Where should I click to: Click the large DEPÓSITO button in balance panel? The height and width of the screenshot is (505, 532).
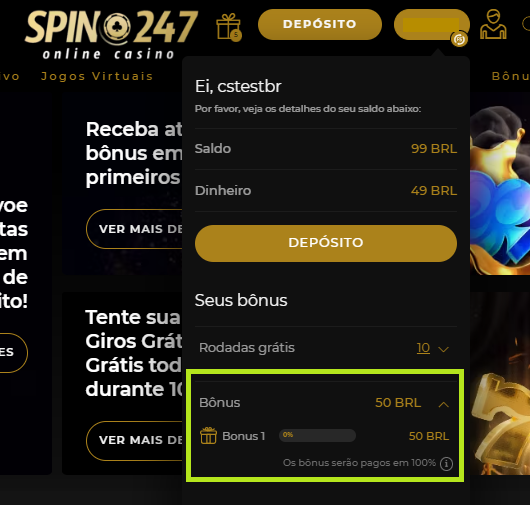tap(326, 243)
